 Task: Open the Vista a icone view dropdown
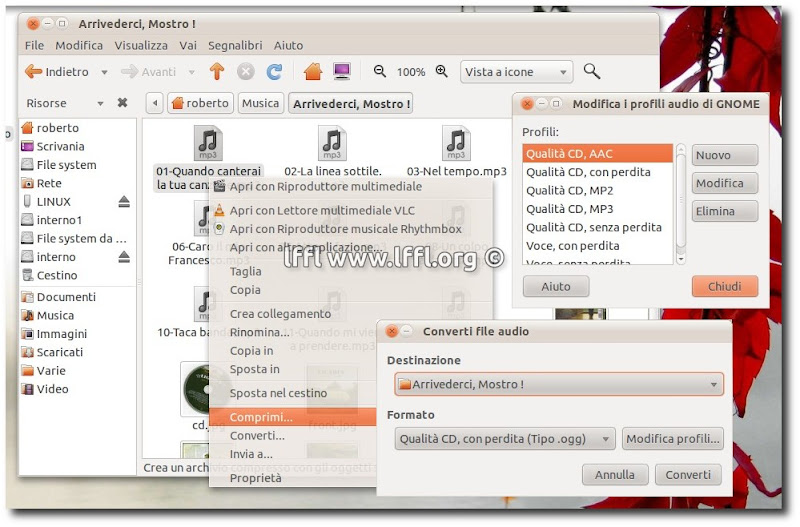[516, 72]
